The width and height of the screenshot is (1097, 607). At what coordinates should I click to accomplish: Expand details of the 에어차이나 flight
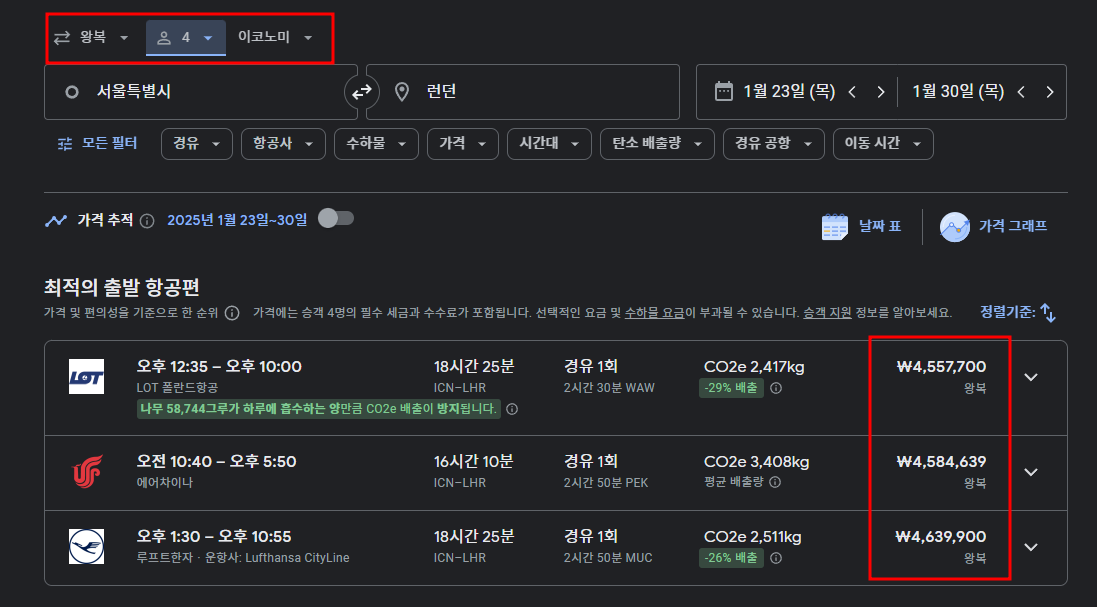point(1031,471)
